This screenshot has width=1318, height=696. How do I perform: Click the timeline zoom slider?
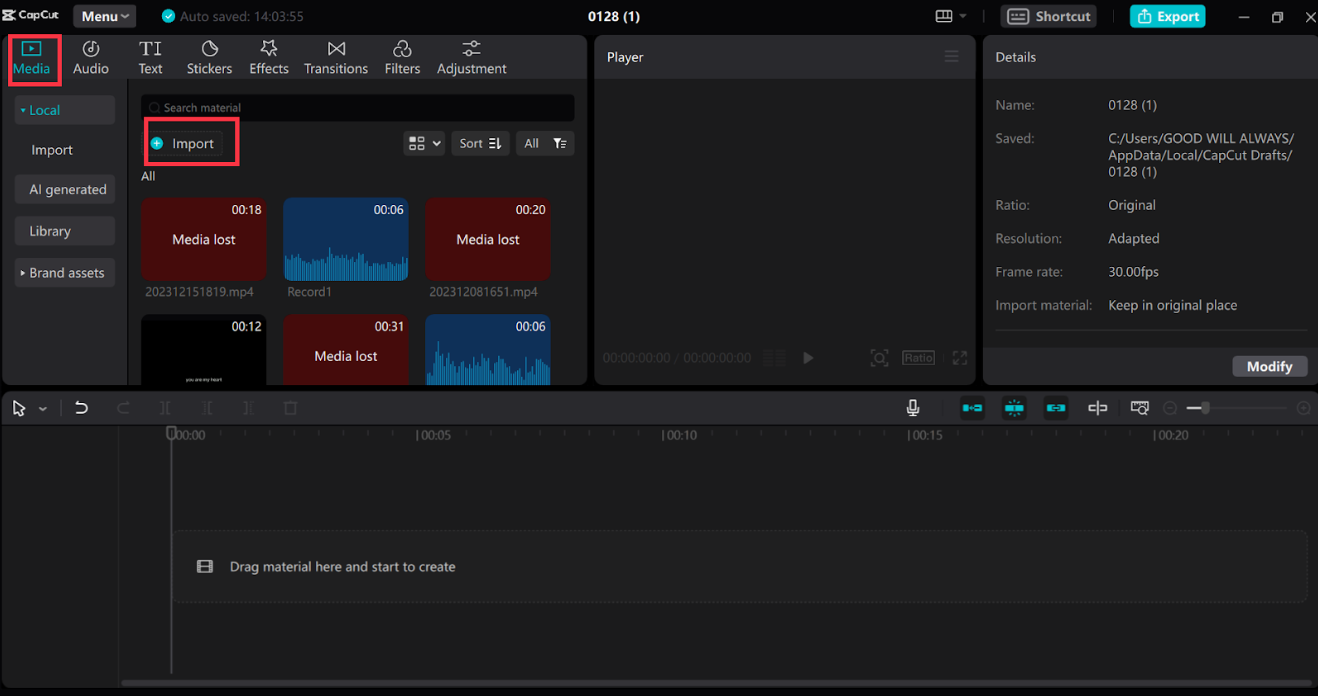(1237, 408)
